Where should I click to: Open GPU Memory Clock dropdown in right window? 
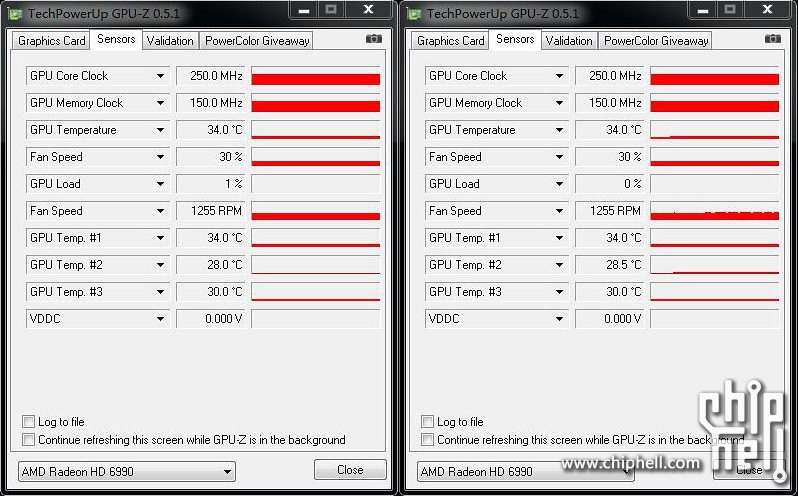tap(497, 103)
